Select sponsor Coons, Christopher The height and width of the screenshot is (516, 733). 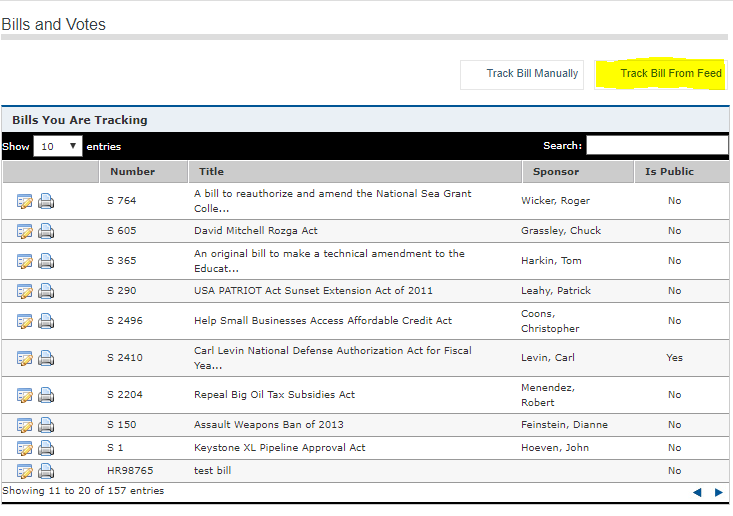point(550,321)
